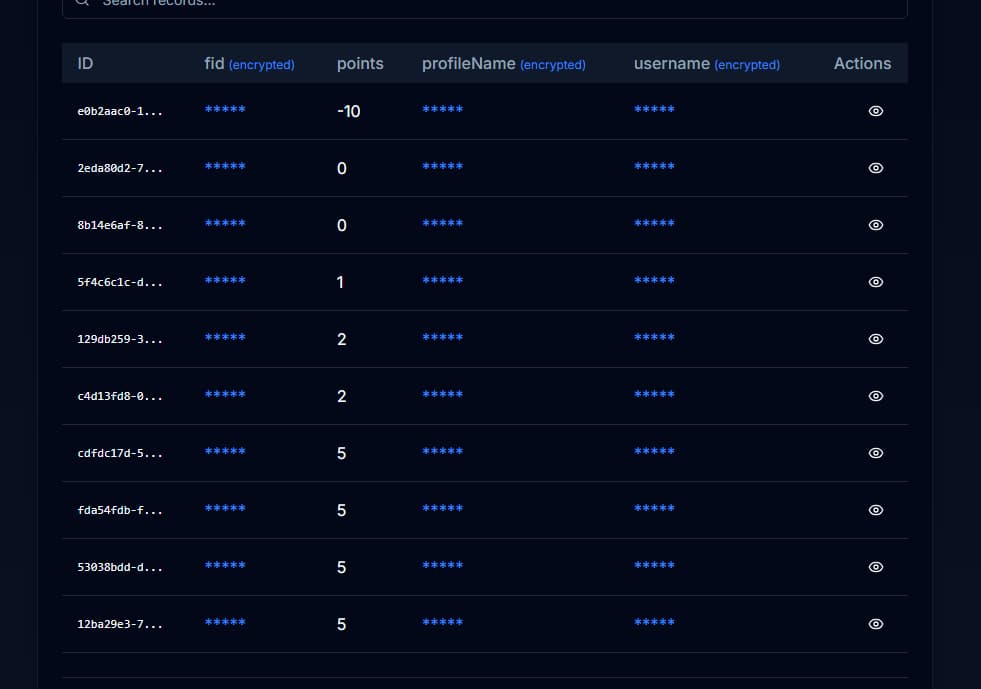View record 2eda80d2 via its eye icon

click(x=875, y=168)
